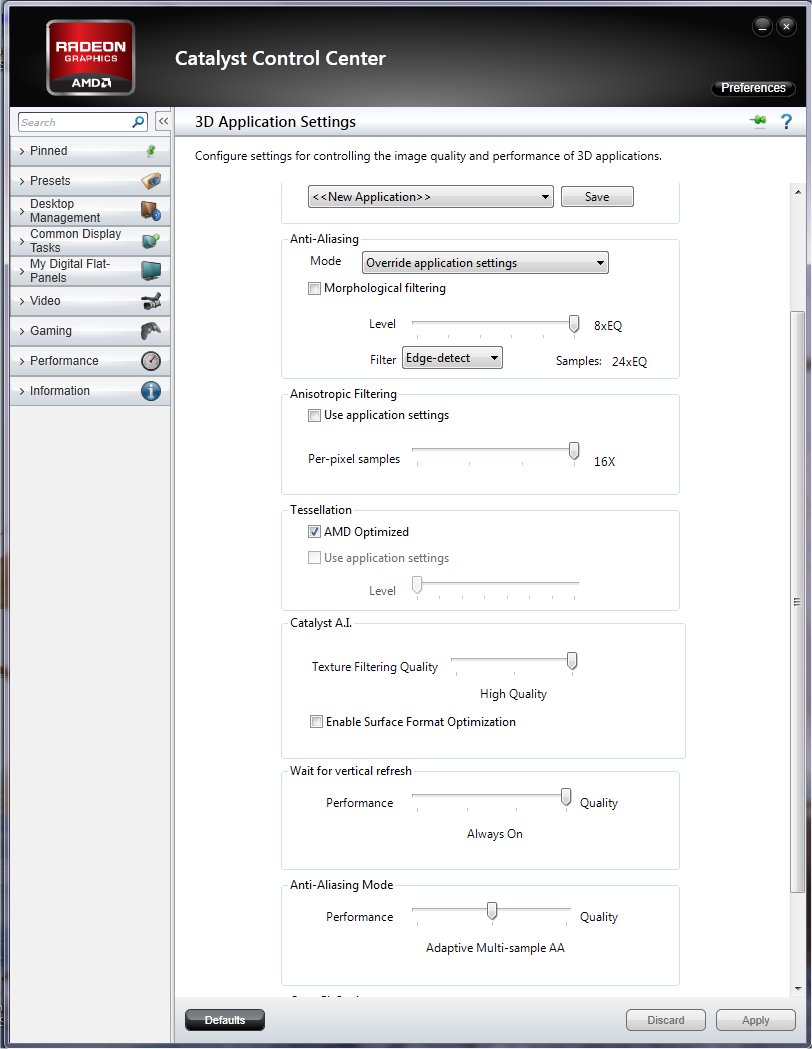Click the High Quality texture filtering label
Image resolution: width=812 pixels, height=1049 pixels.
point(513,694)
